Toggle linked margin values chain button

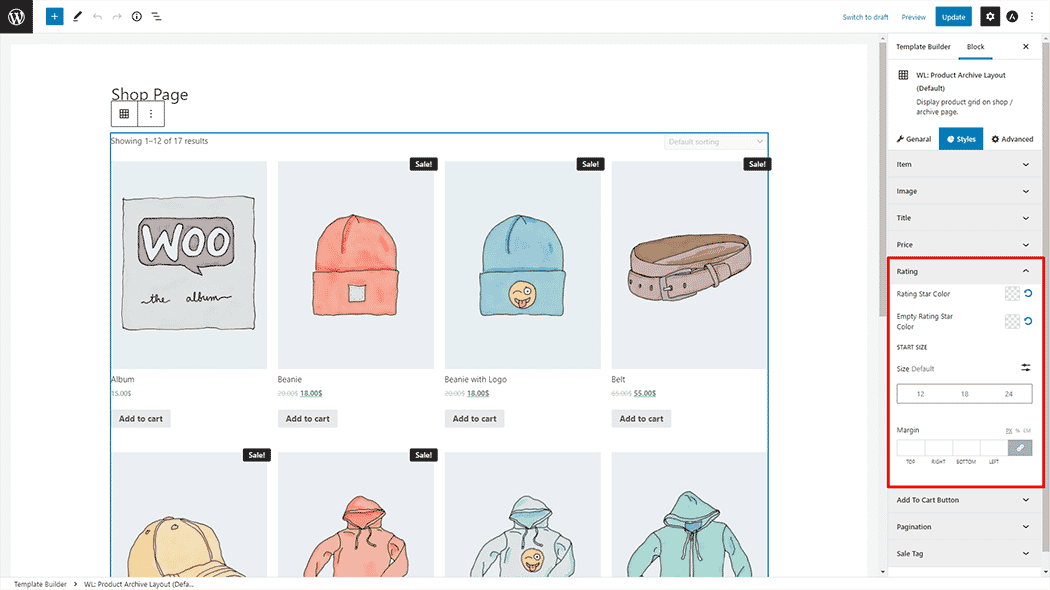(1020, 448)
